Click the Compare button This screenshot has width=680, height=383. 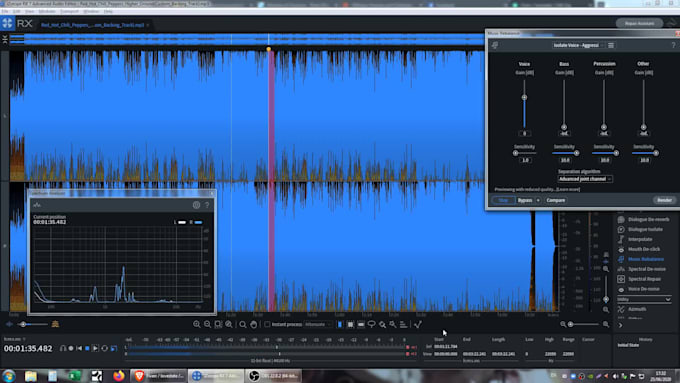[556, 200]
